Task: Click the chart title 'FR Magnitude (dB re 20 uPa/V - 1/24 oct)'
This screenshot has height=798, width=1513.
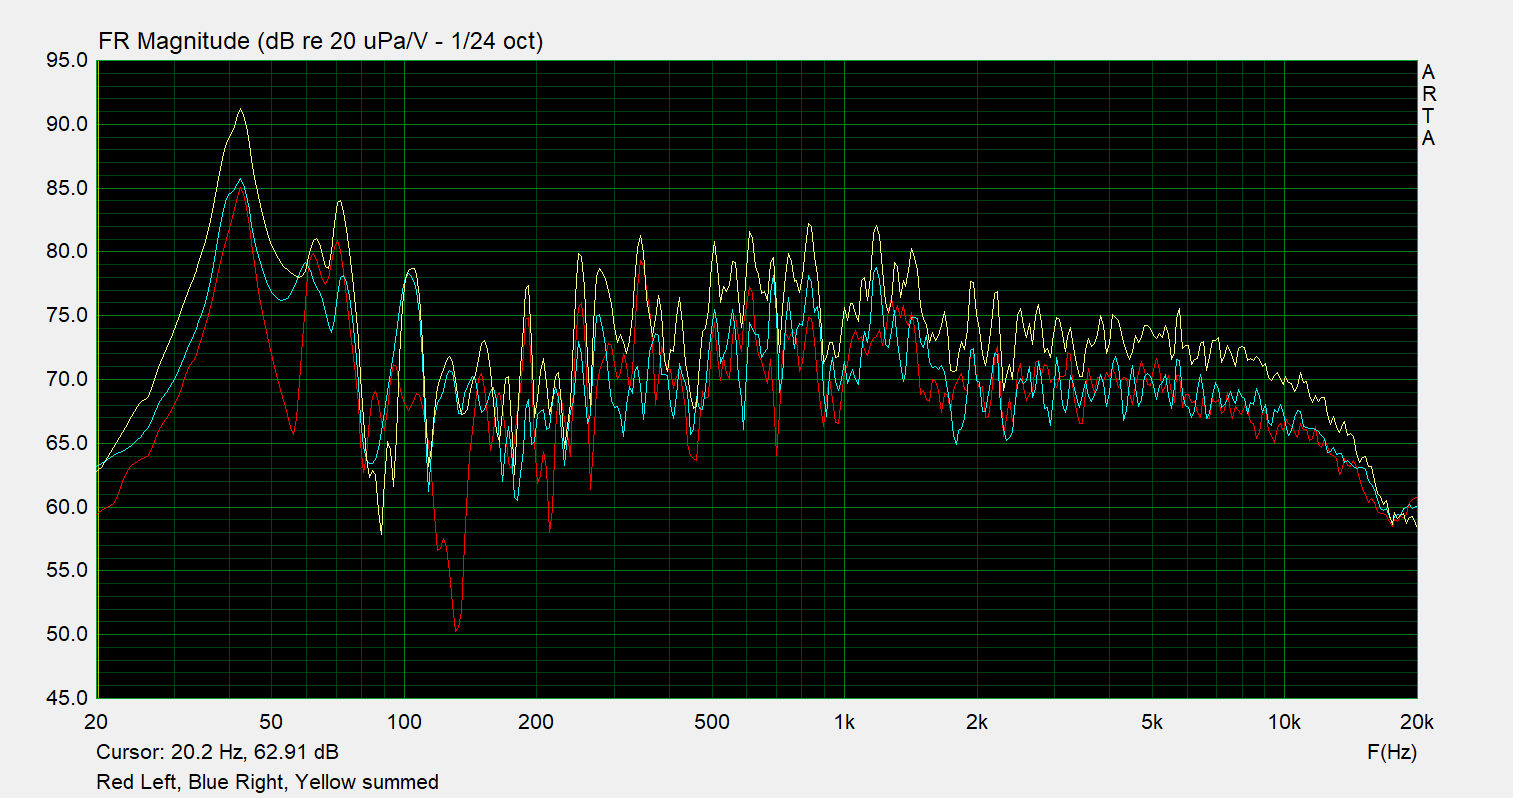Action: pyautogui.click(x=320, y=41)
